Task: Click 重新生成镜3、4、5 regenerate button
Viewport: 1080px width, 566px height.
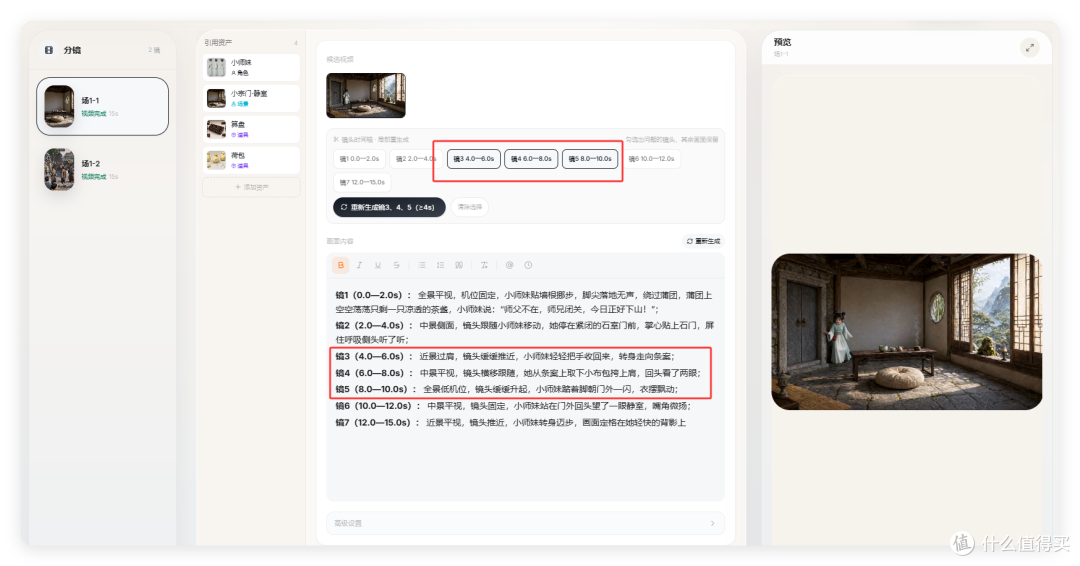Action: click(389, 207)
